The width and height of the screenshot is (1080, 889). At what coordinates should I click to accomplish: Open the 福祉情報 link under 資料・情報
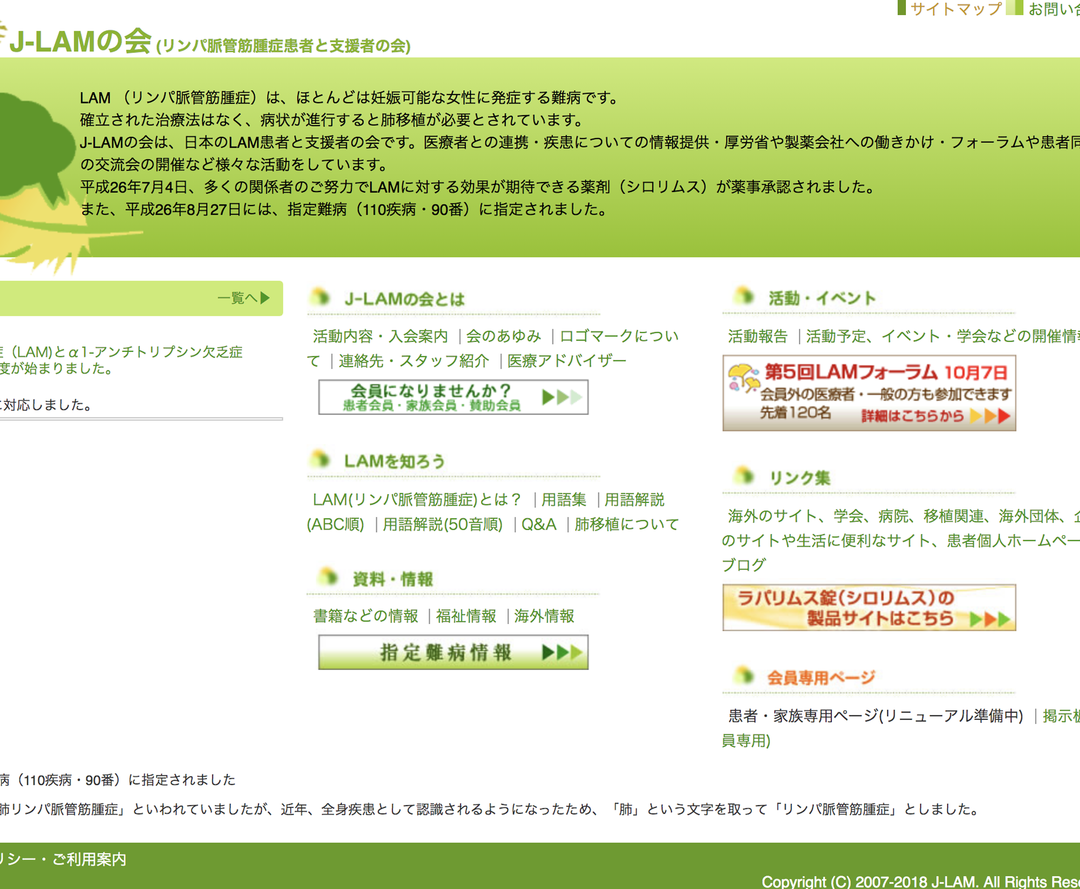(x=467, y=616)
